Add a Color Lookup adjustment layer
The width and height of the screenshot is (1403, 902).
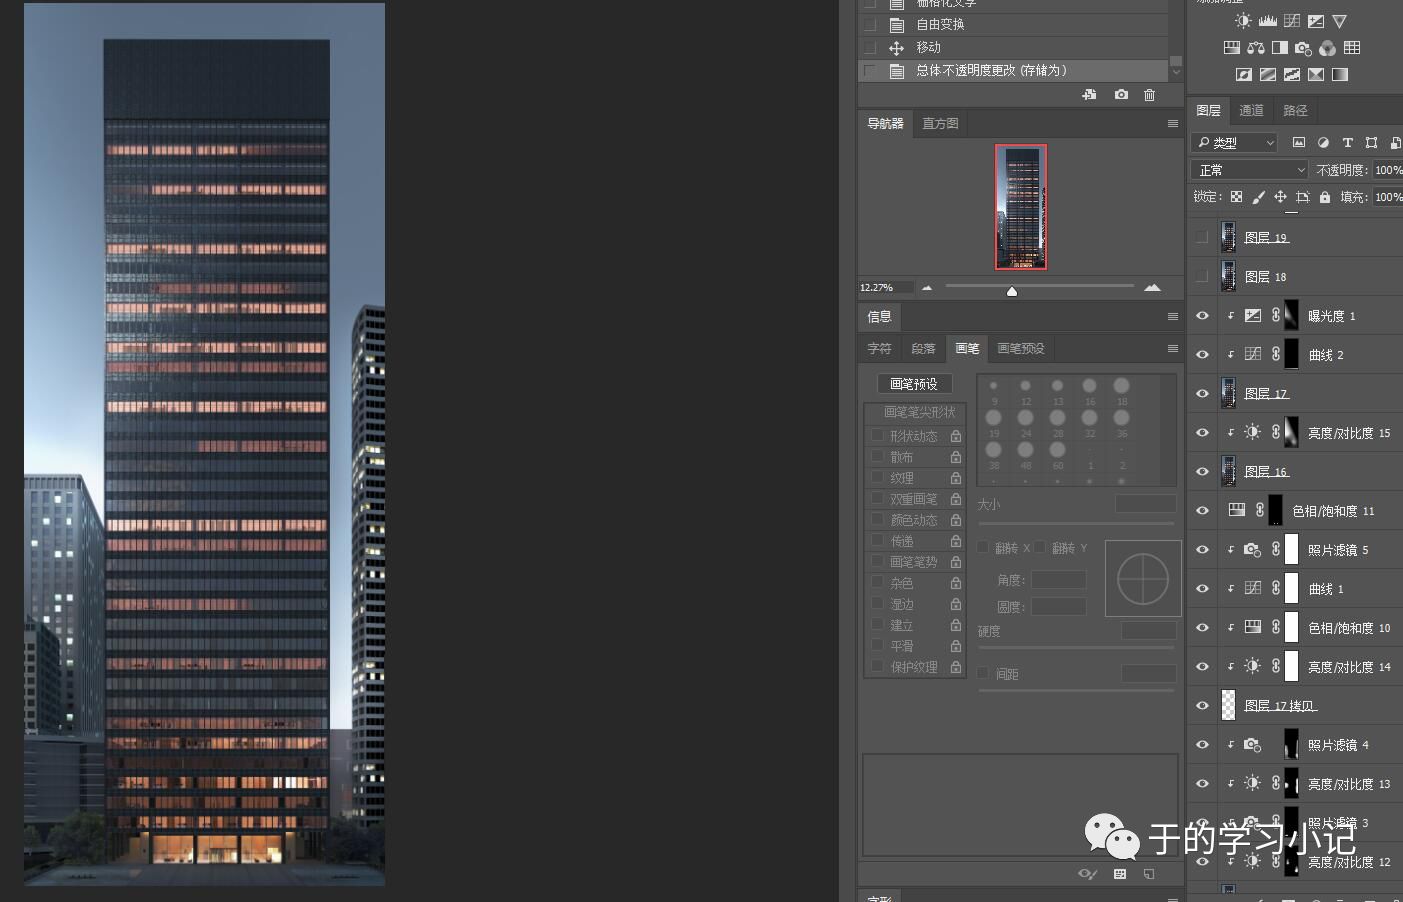[x=1352, y=47]
